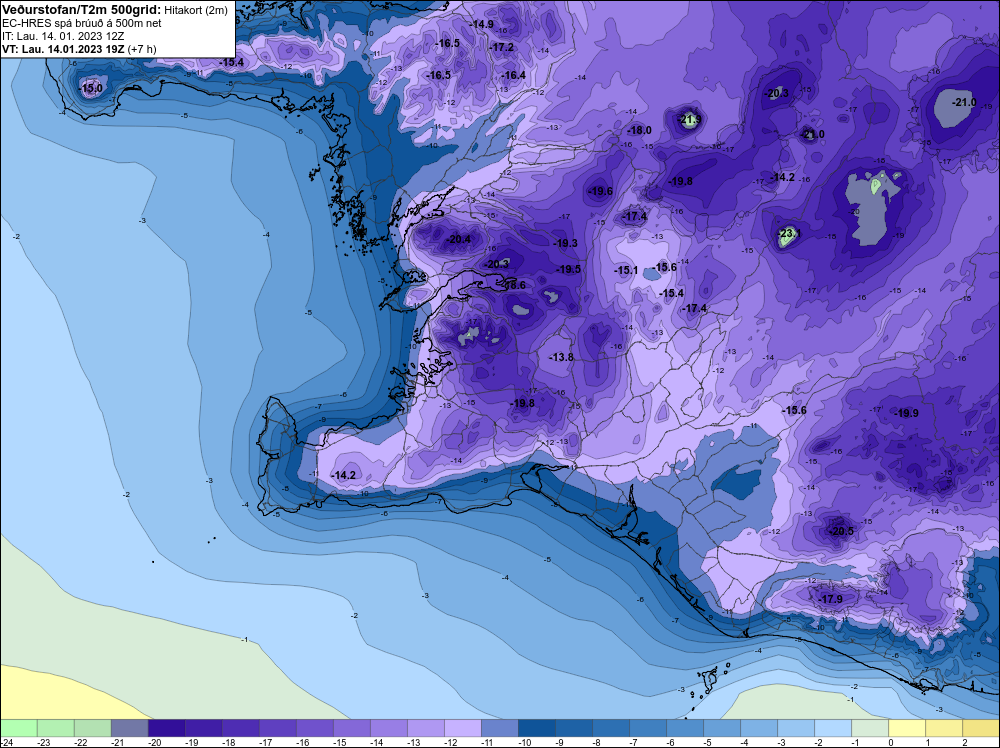Click the light blue legend swatch labeled -4
The image size is (1000, 748).
758,728
